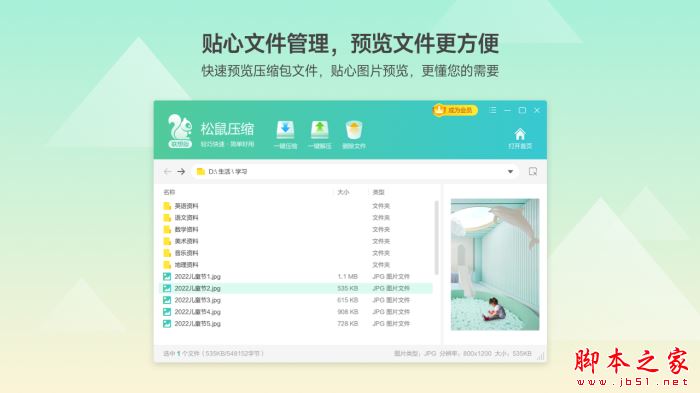Toggle the preview pane icon beside address bar
This screenshot has height=393, width=700.
533,171
